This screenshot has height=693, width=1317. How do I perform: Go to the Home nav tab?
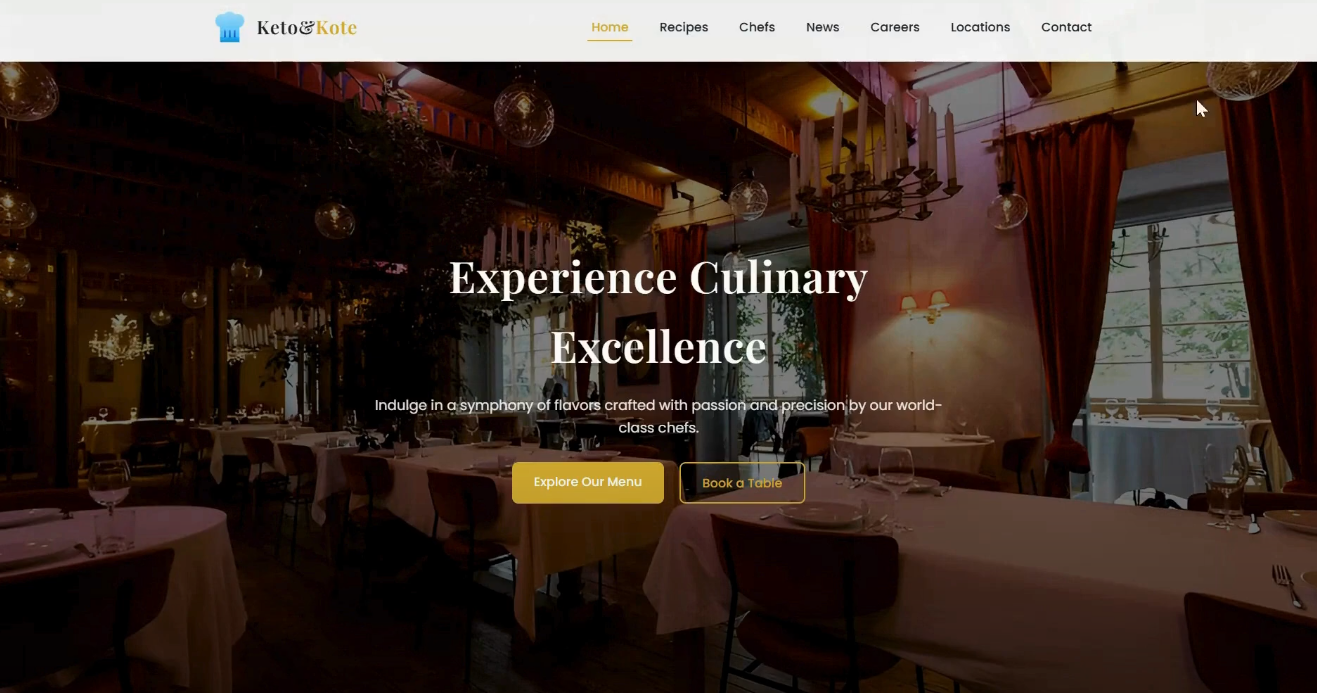[609, 27]
